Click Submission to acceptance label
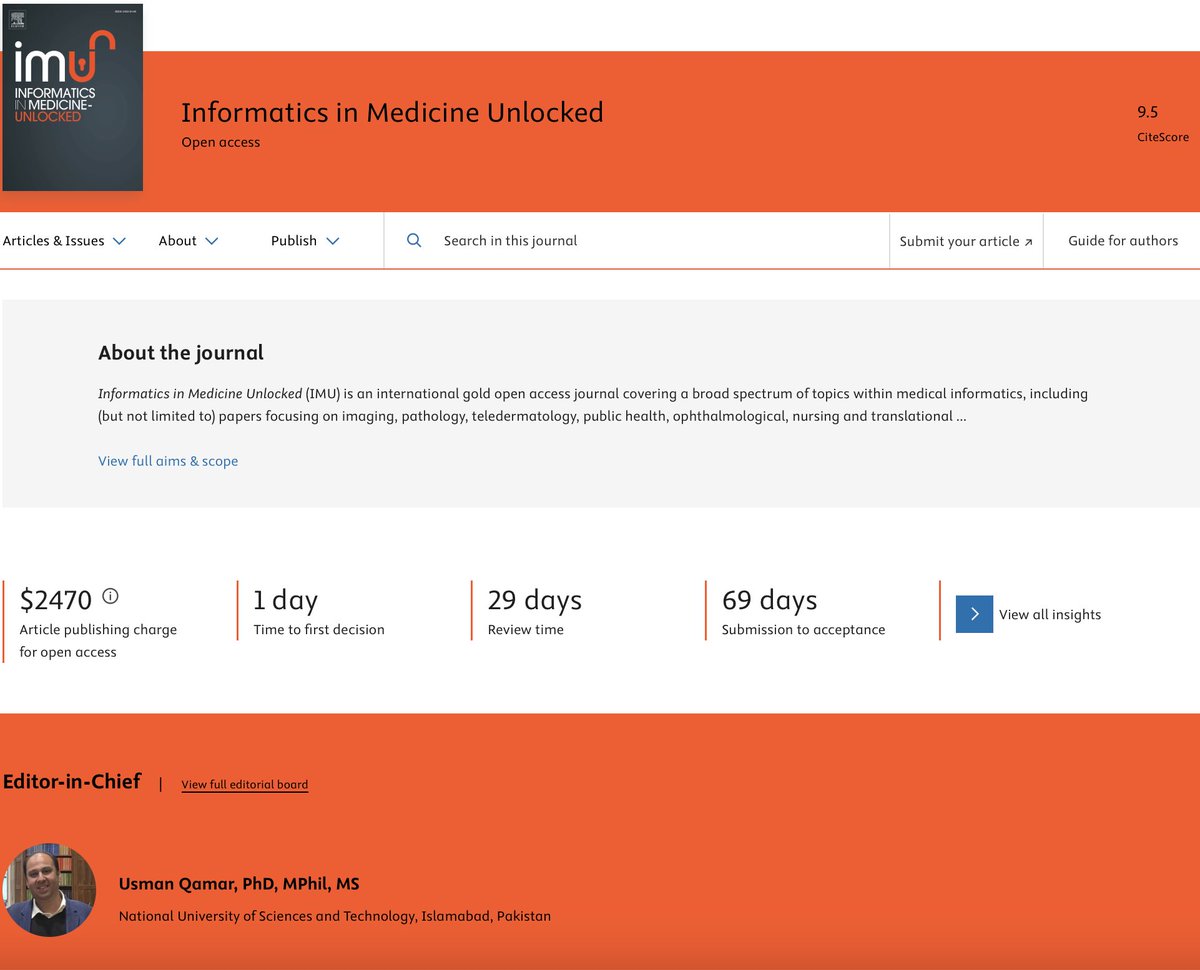 804,630
